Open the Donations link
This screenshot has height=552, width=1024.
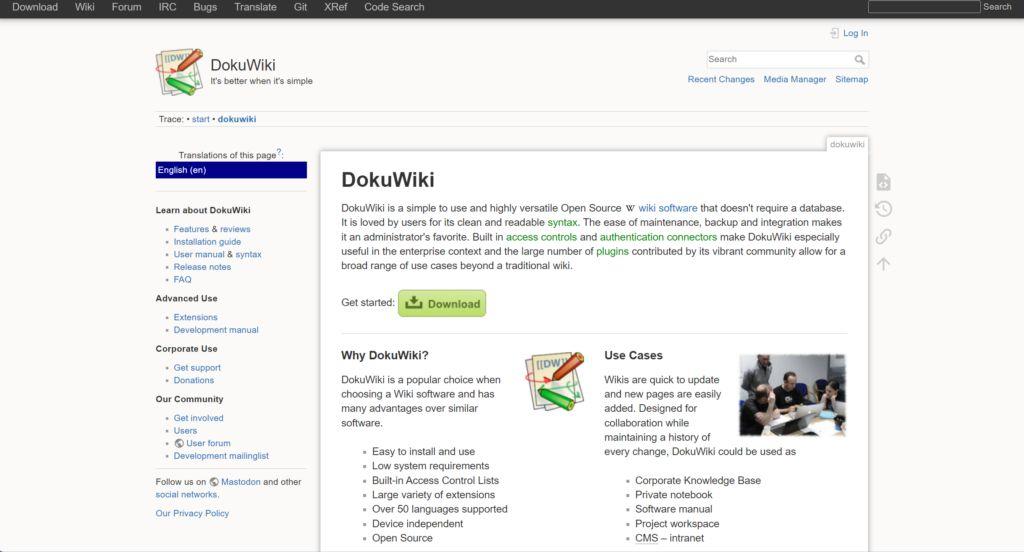coord(194,380)
